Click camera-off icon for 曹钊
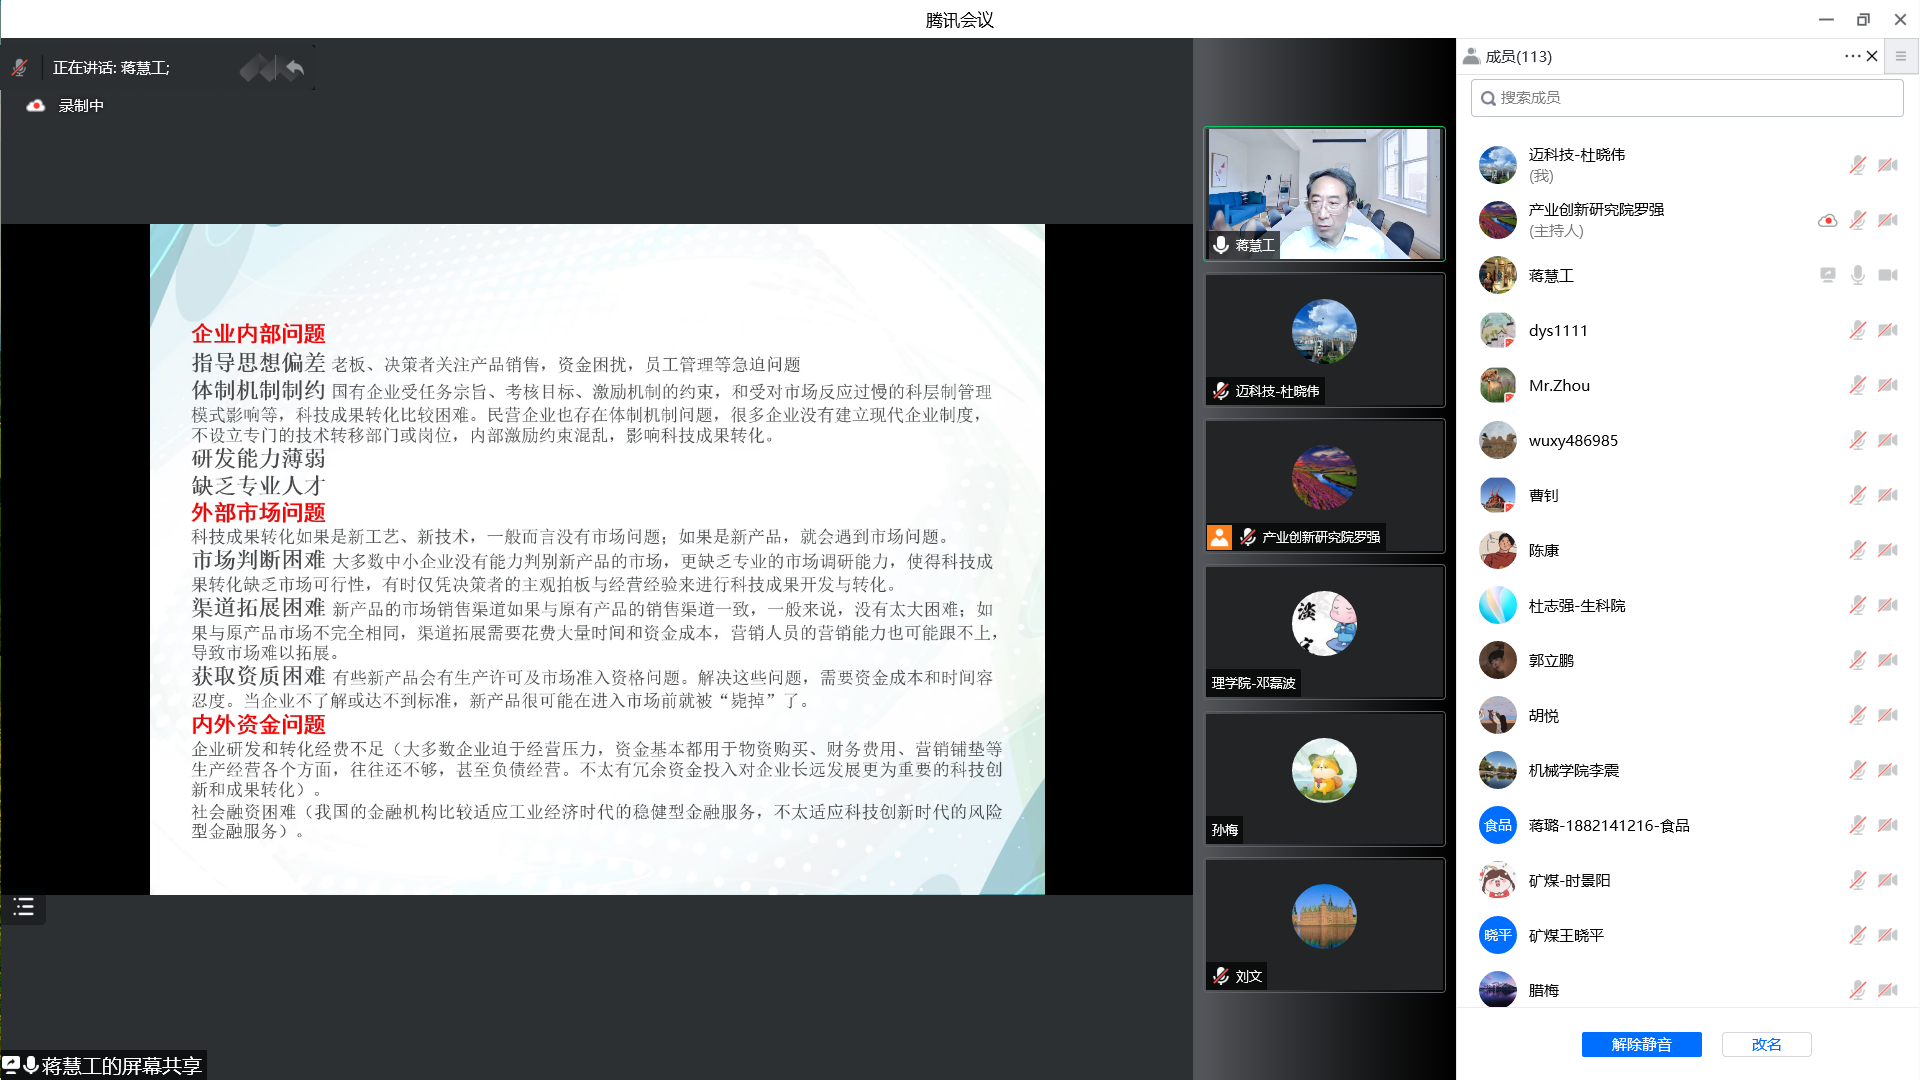Viewport: 1920px width, 1080px height. [1887, 495]
